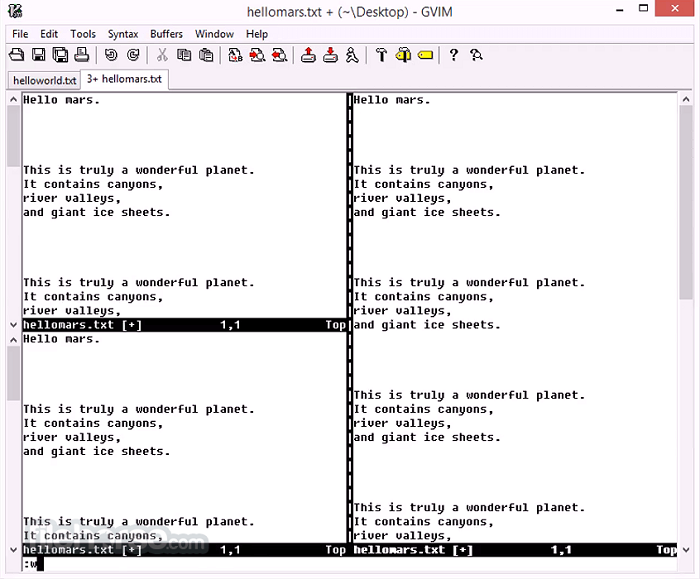The width and height of the screenshot is (700, 579).
Task: Undo the last change via toolbar
Action: point(111,55)
